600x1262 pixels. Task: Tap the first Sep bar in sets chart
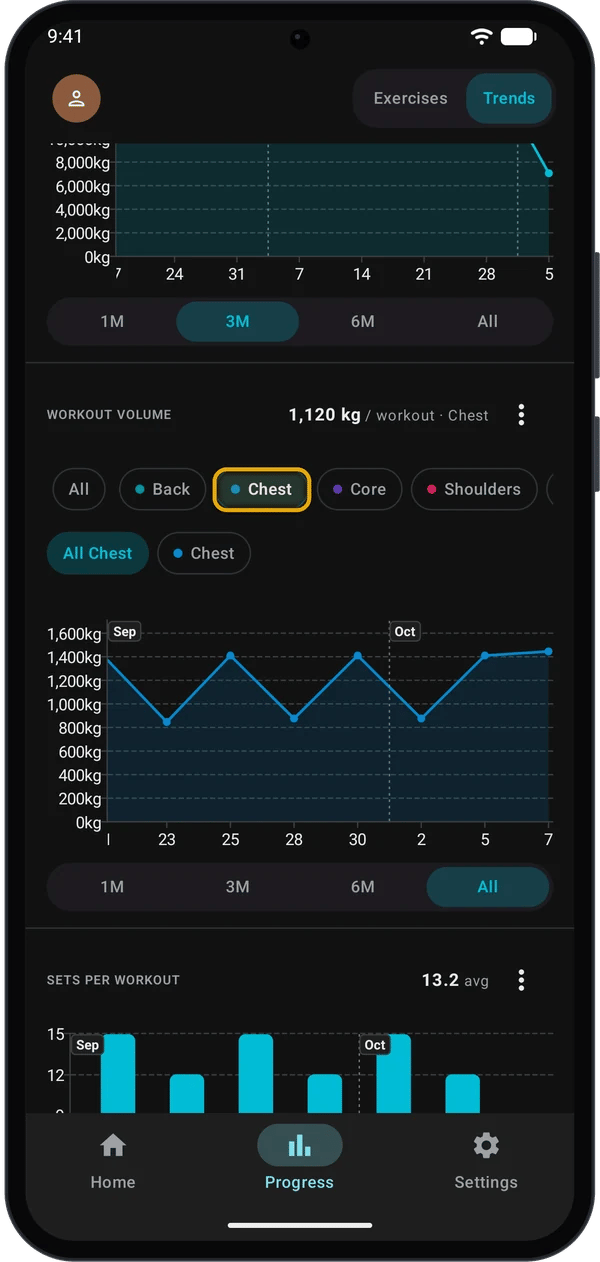click(118, 1074)
